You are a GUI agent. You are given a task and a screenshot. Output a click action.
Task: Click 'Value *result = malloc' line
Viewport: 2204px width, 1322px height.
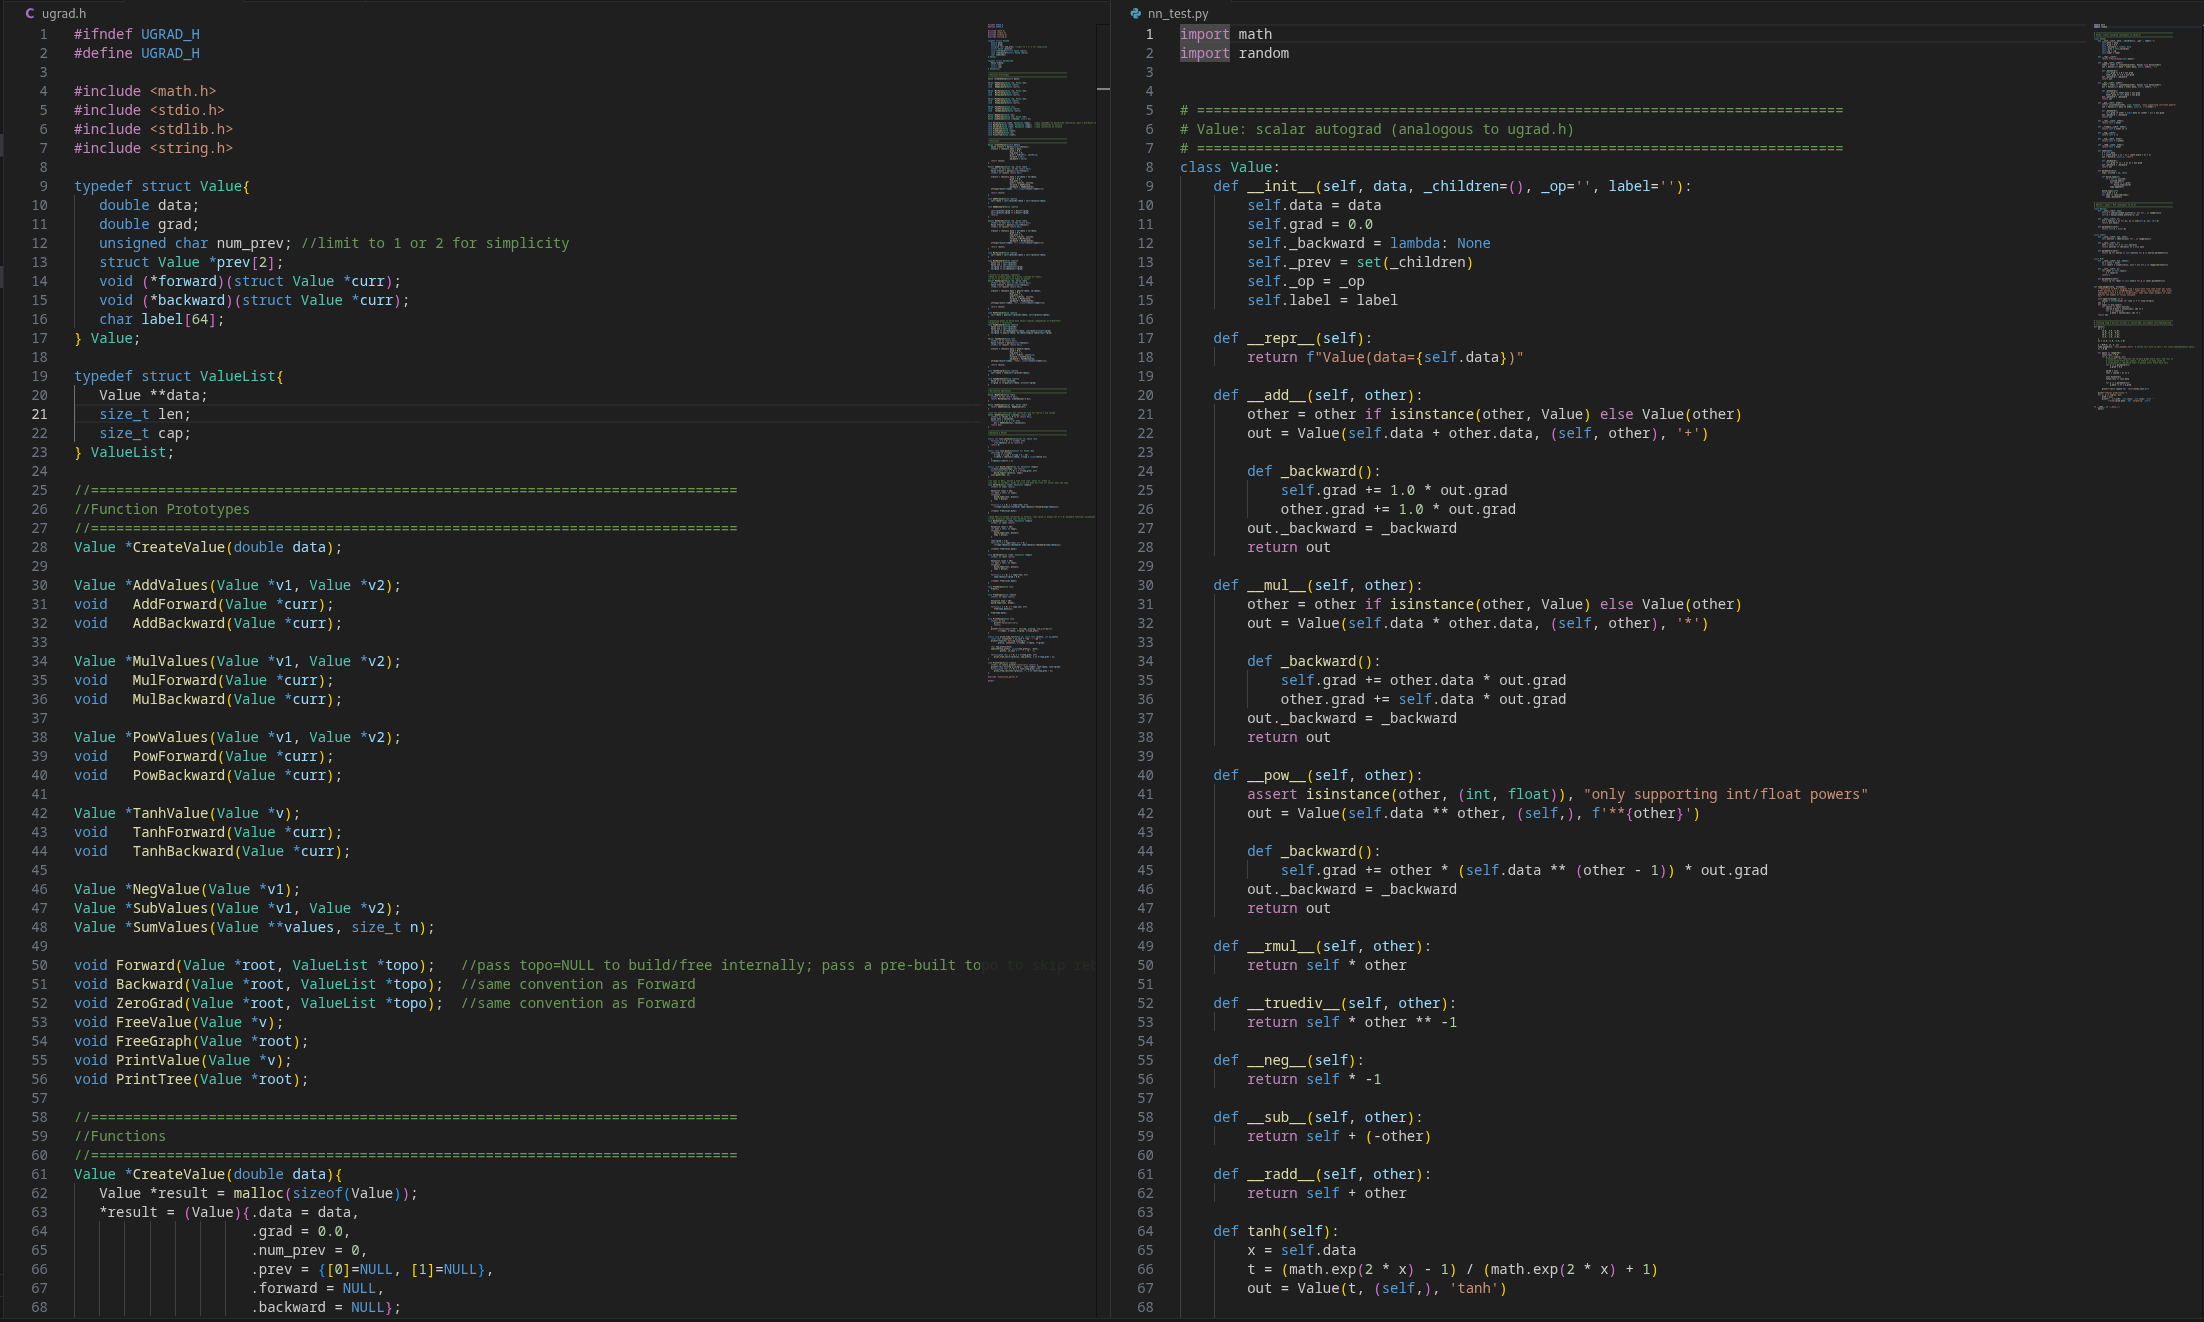point(258,1193)
